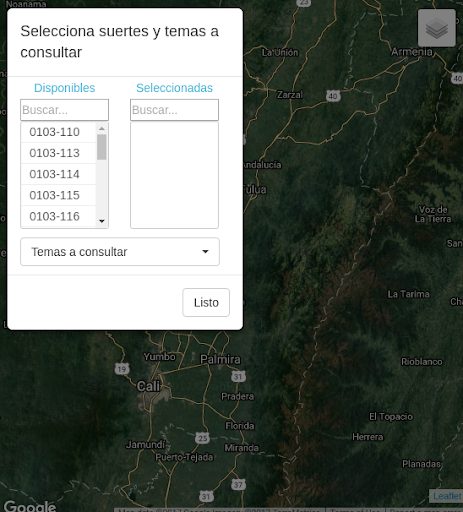
Task: Open the map layers control icon
Action: point(437,28)
